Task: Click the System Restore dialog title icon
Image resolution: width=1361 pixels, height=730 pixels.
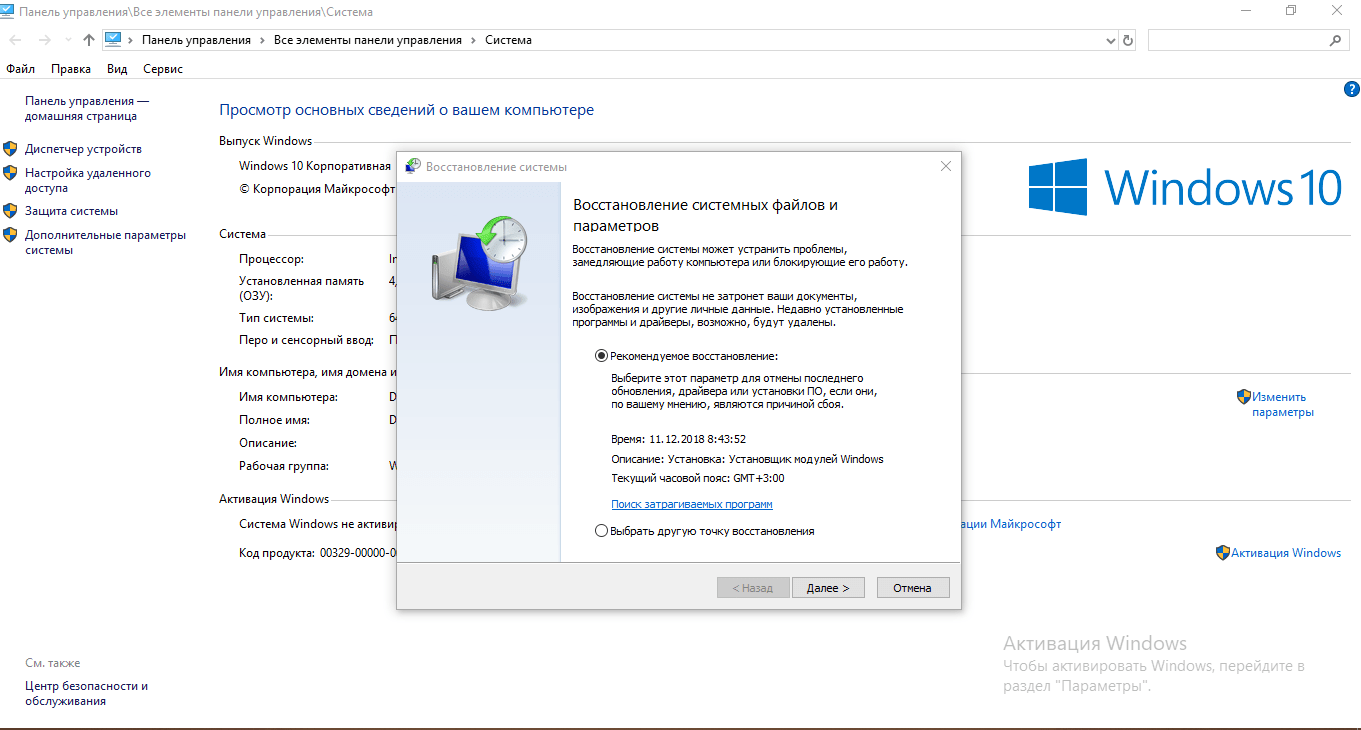Action: [412, 166]
